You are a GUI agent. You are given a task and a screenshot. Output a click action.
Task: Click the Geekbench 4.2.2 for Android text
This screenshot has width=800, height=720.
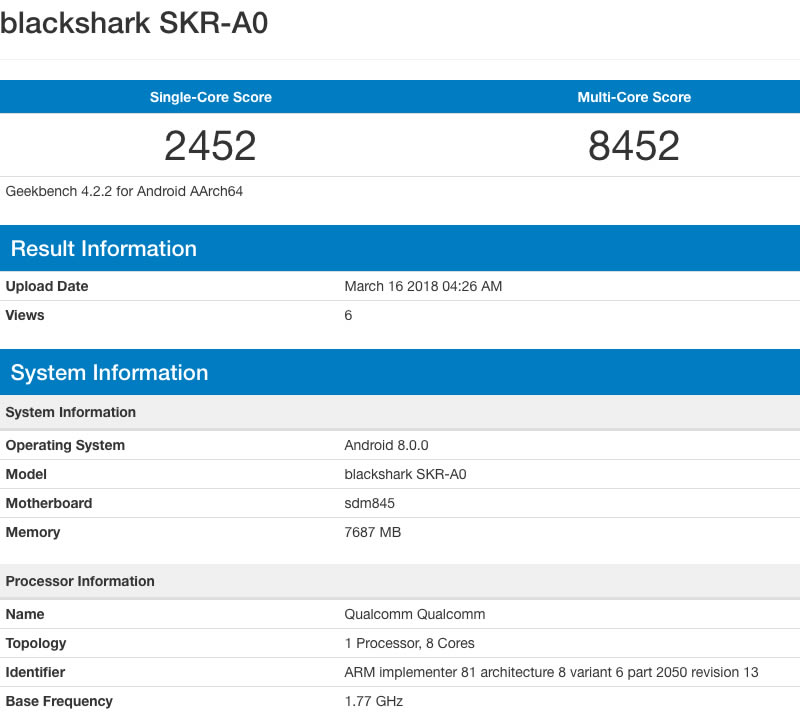tap(124, 191)
